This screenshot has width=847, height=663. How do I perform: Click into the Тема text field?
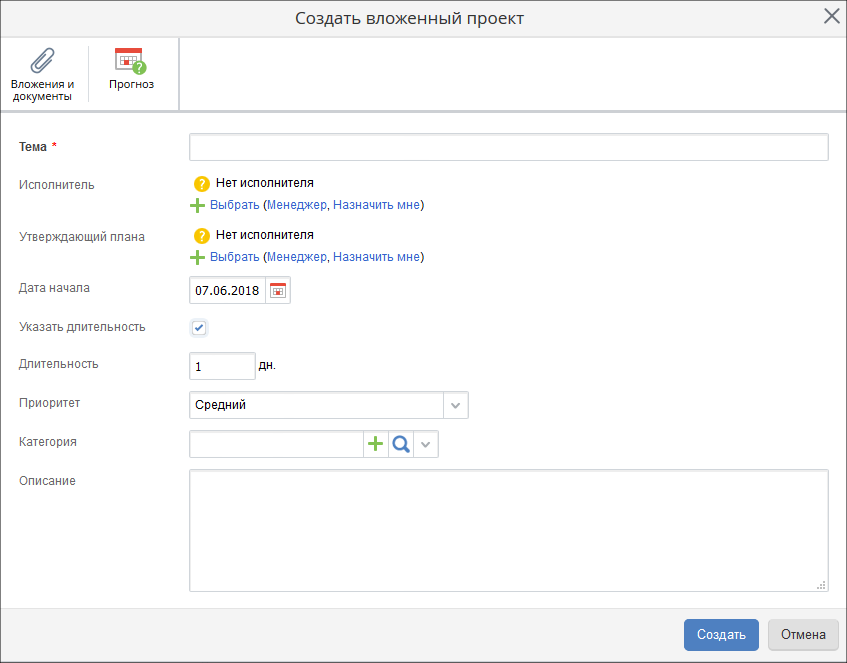tap(508, 147)
